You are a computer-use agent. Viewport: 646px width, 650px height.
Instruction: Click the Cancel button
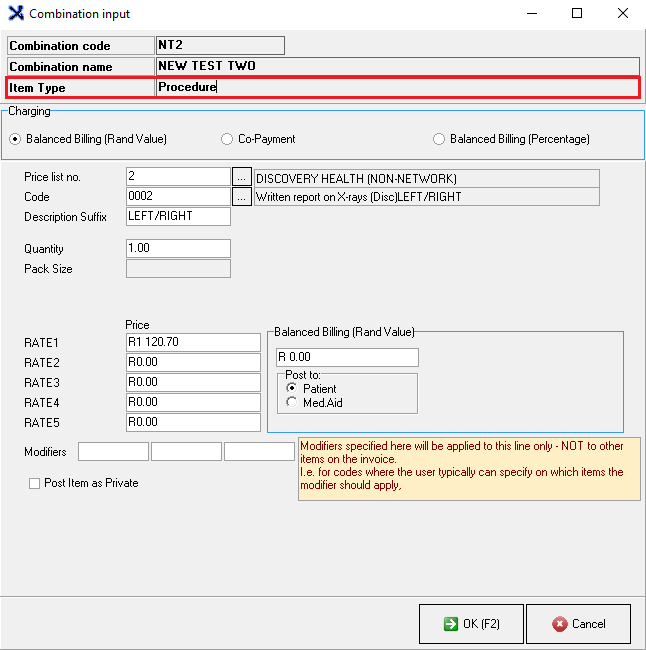pos(578,624)
